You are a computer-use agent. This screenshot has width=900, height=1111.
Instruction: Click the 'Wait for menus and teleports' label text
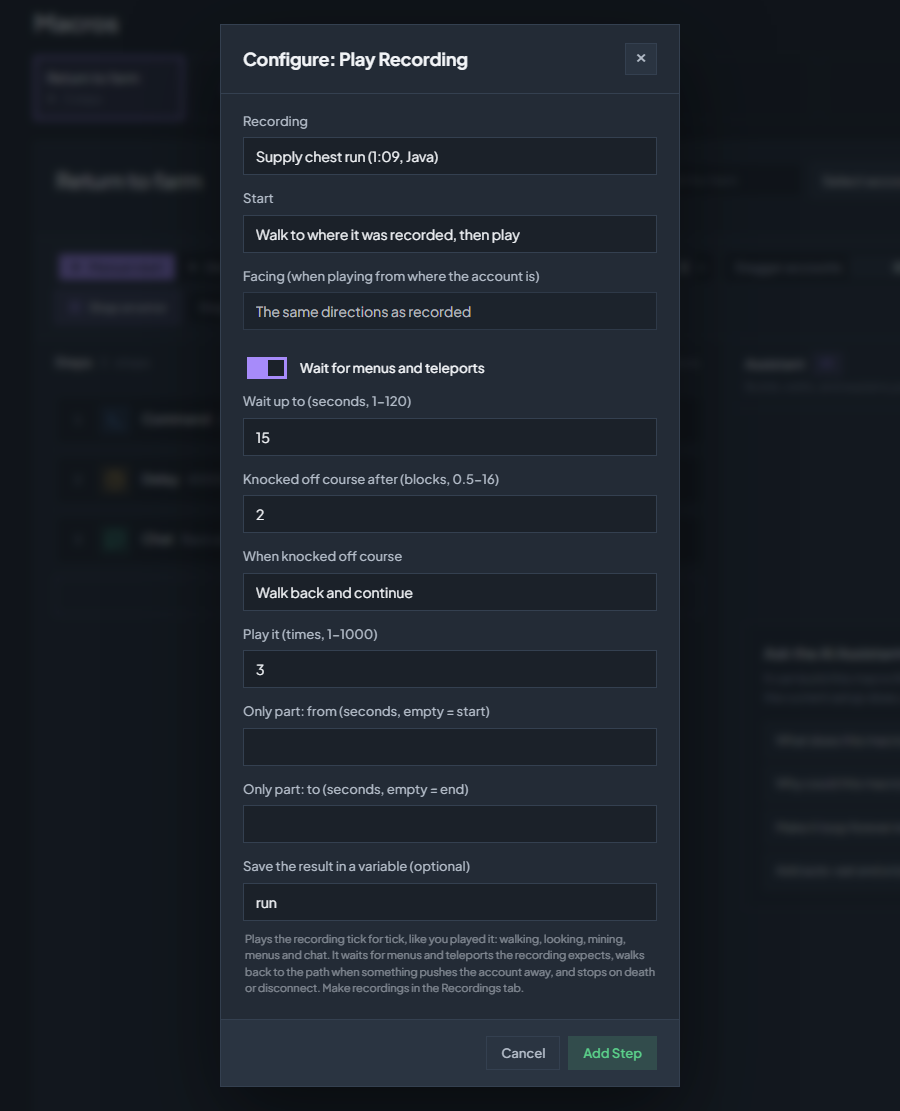click(392, 368)
